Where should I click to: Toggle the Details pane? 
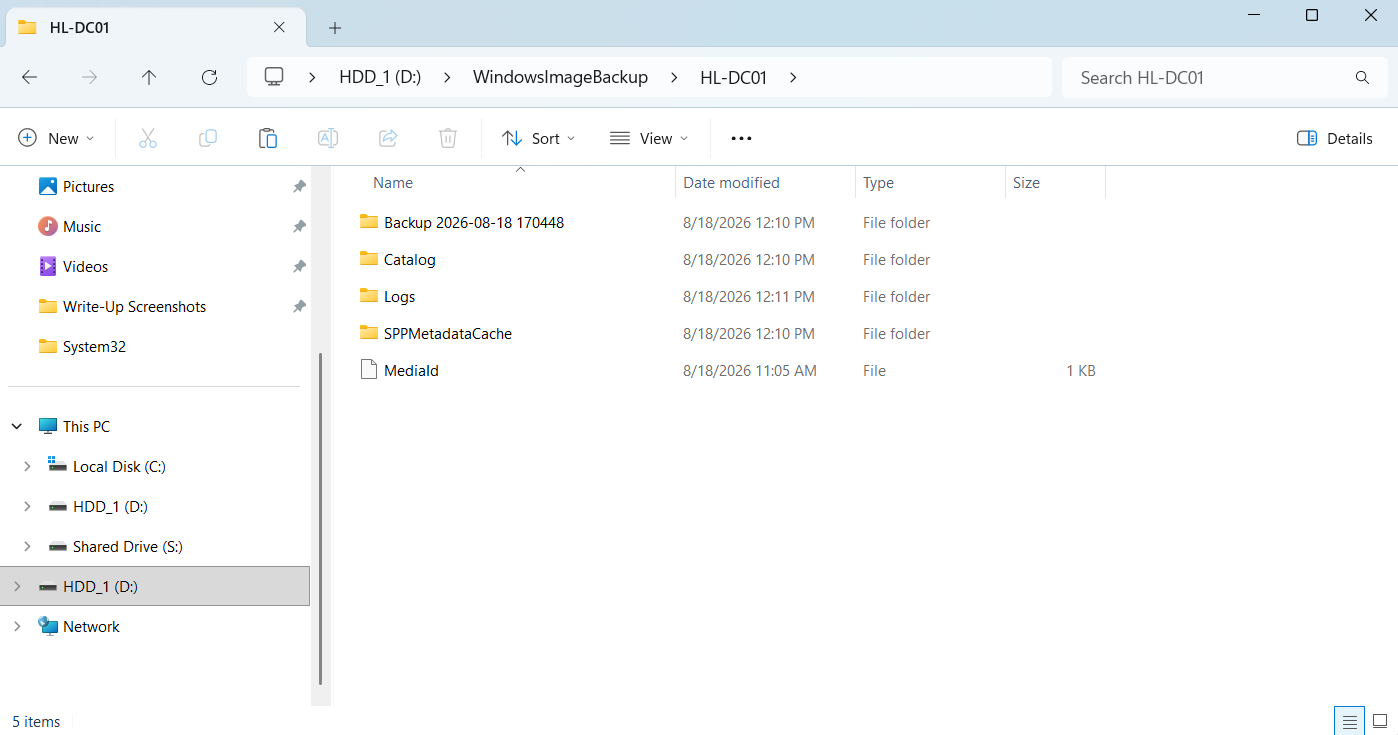pyautogui.click(x=1334, y=139)
